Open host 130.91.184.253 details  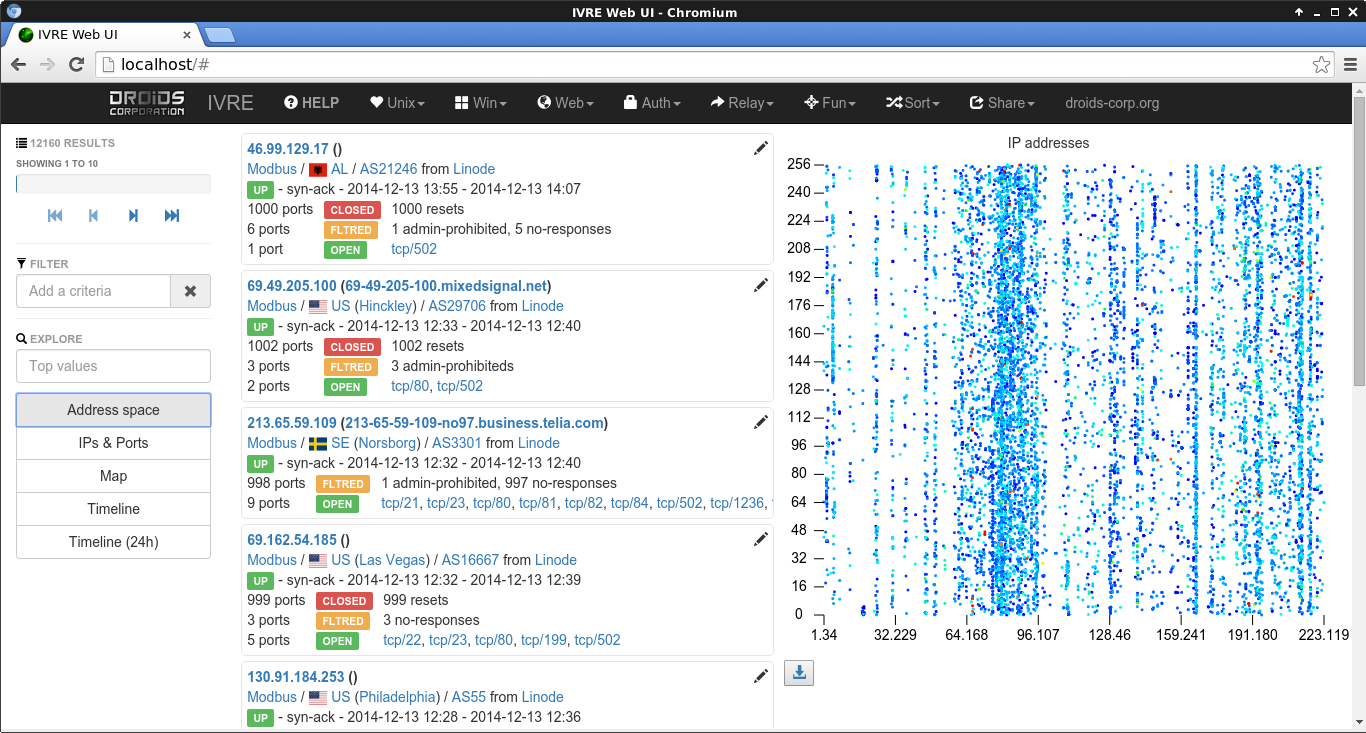click(296, 677)
